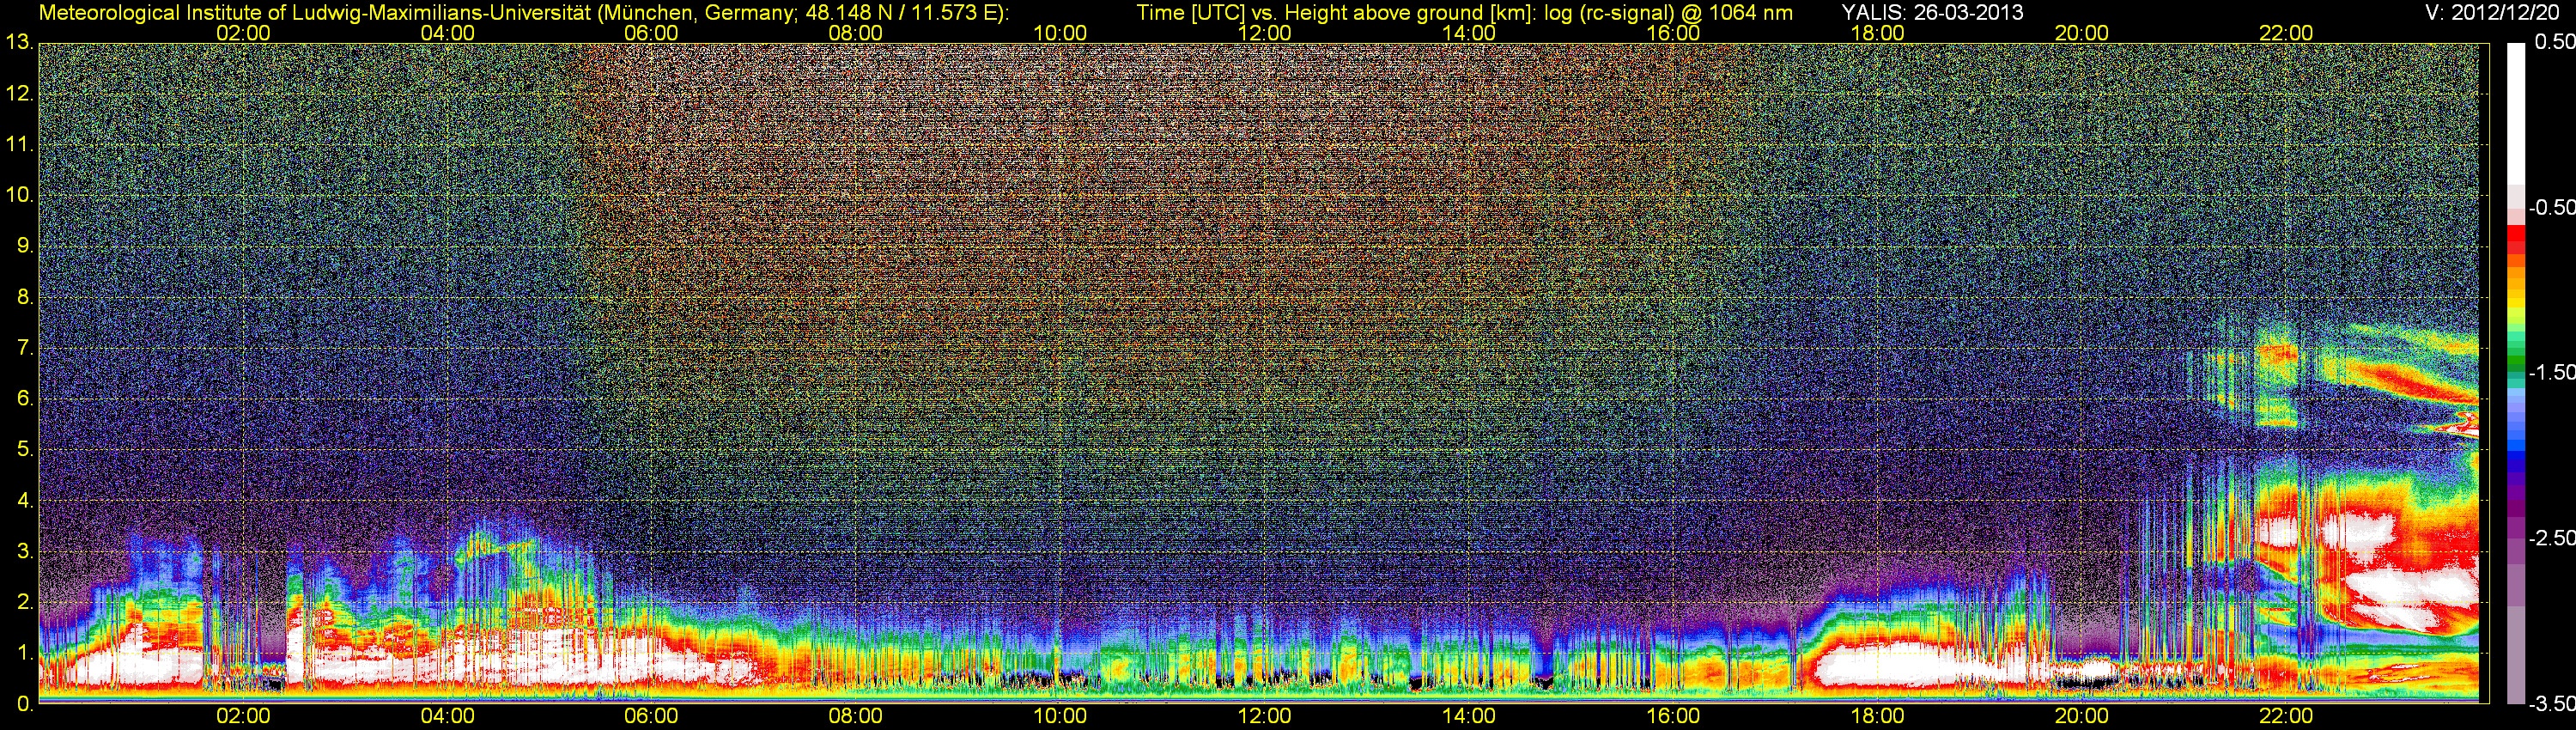
Task: Click the 13 km height axis label
Action: 19,43
